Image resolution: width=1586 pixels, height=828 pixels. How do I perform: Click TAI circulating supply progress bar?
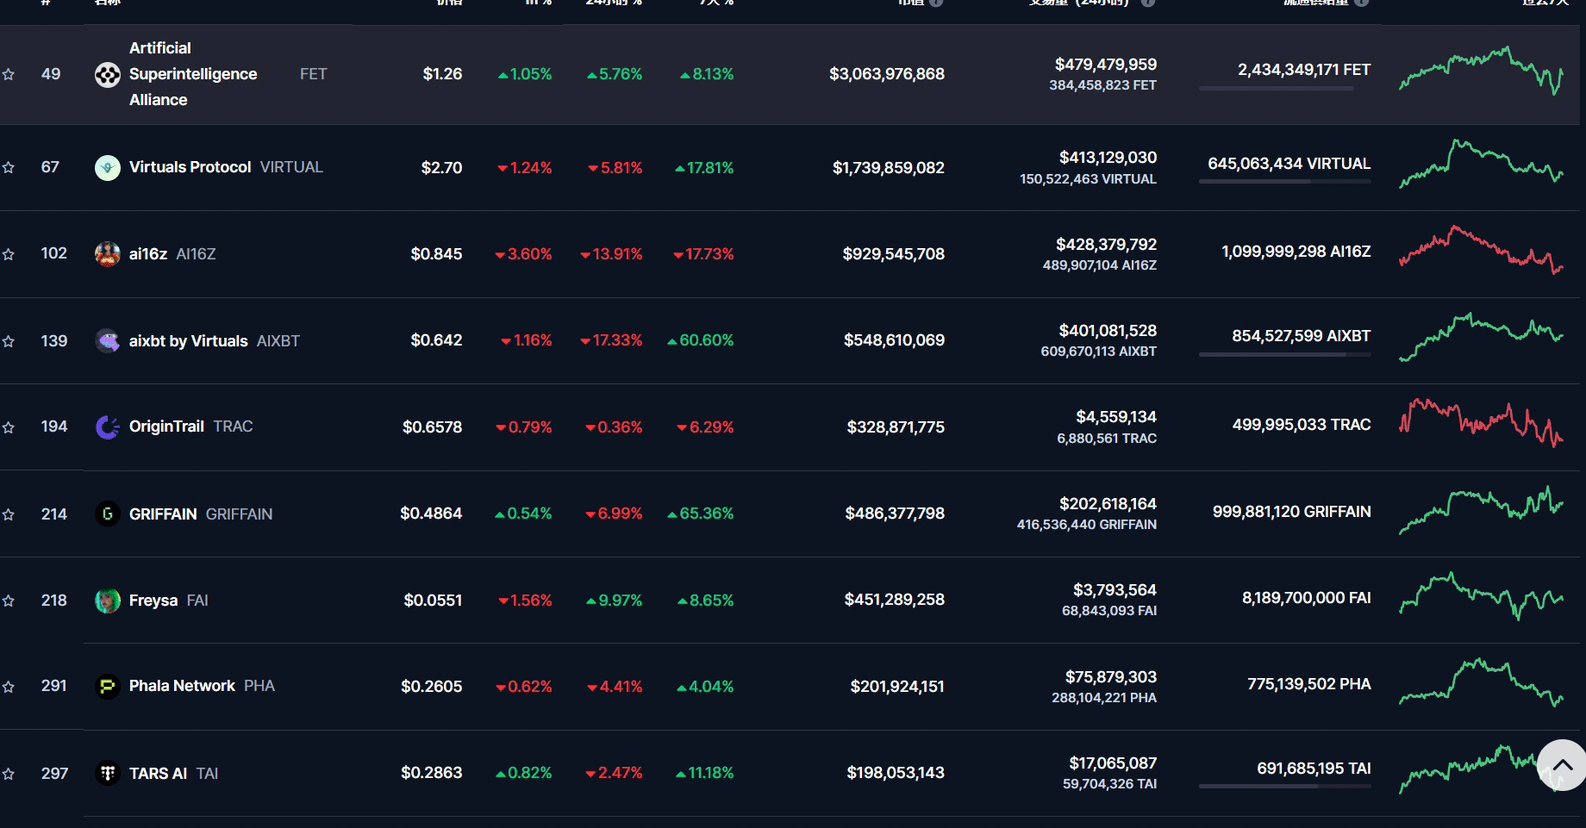[x=1285, y=787]
